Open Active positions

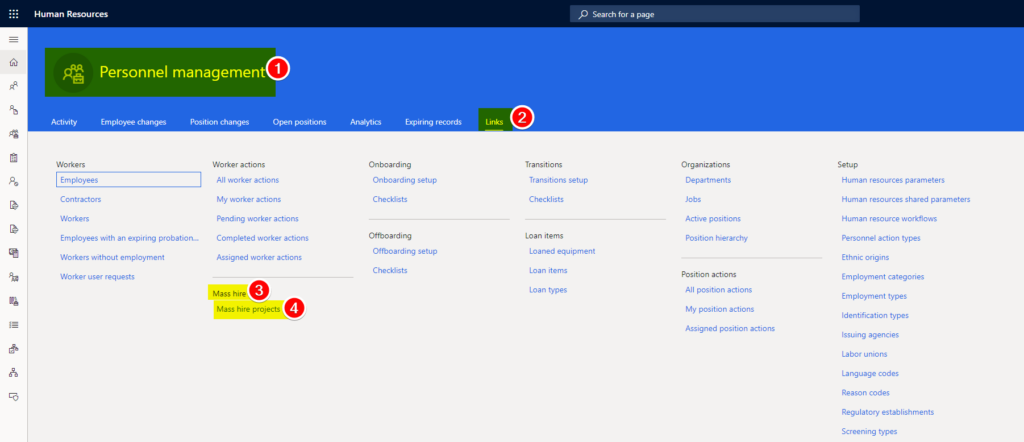(713, 219)
